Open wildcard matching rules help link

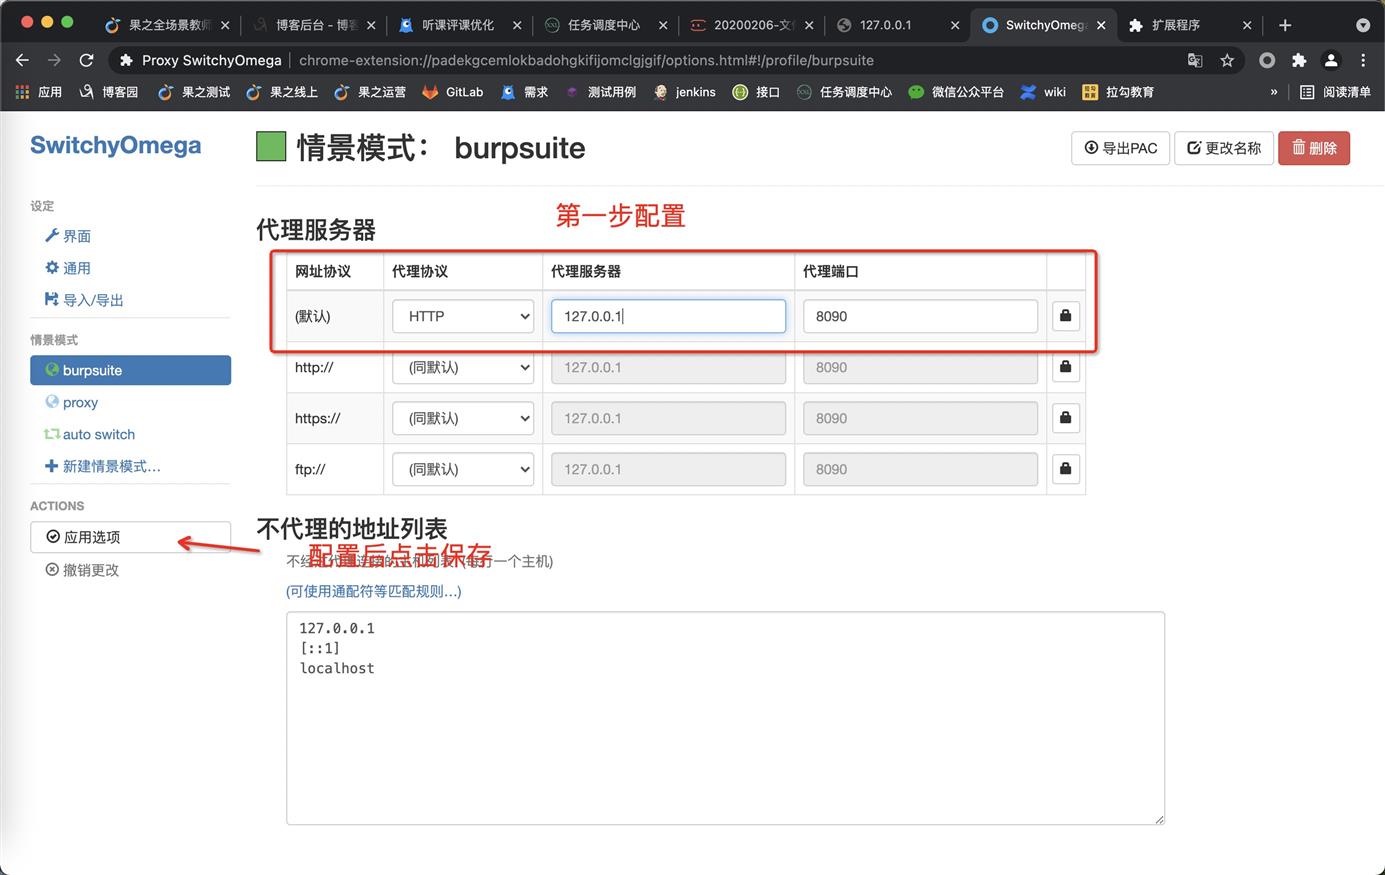tap(373, 591)
